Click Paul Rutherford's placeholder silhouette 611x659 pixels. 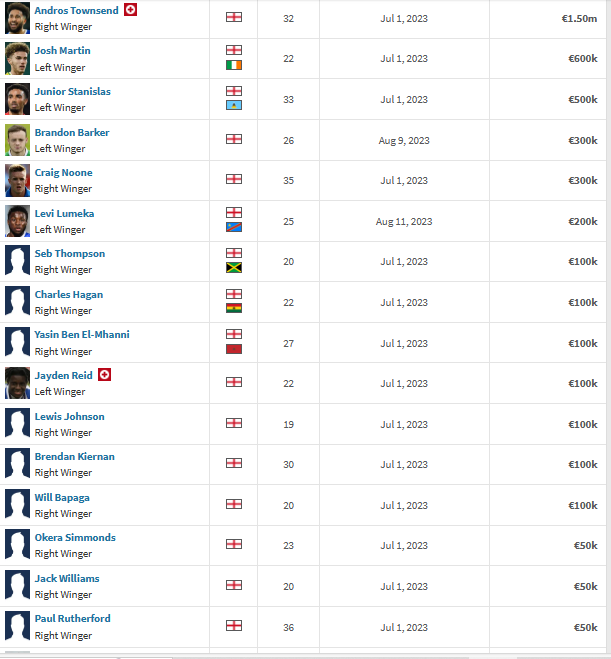tap(17, 626)
